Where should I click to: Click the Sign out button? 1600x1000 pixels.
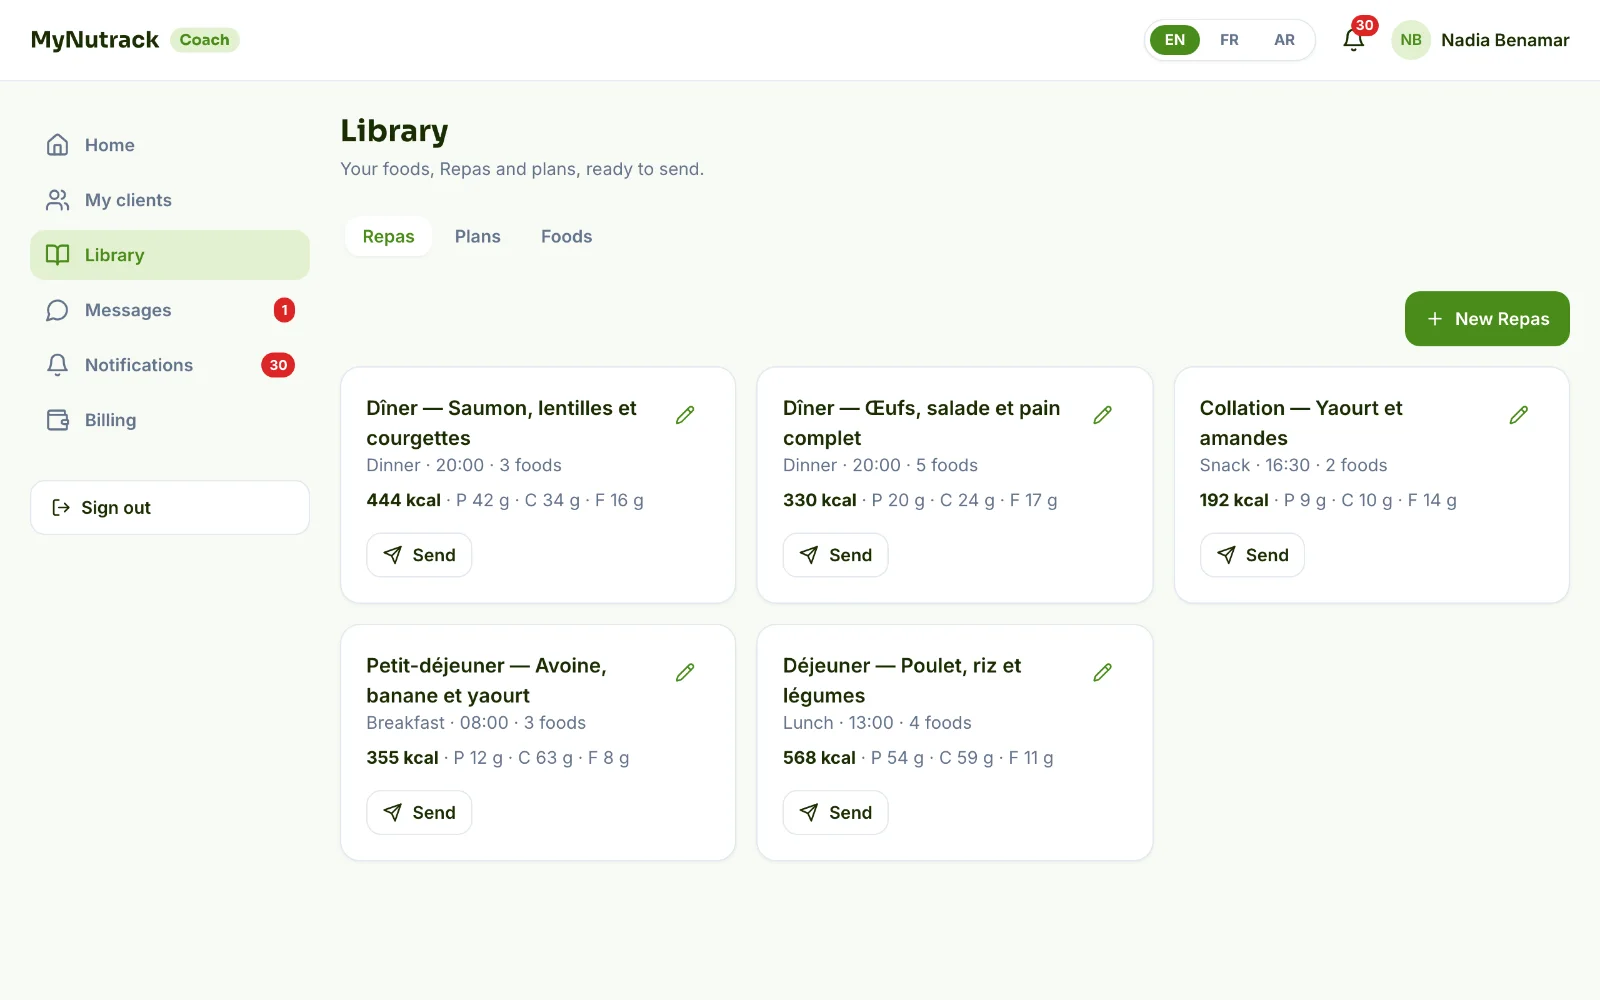(x=170, y=508)
